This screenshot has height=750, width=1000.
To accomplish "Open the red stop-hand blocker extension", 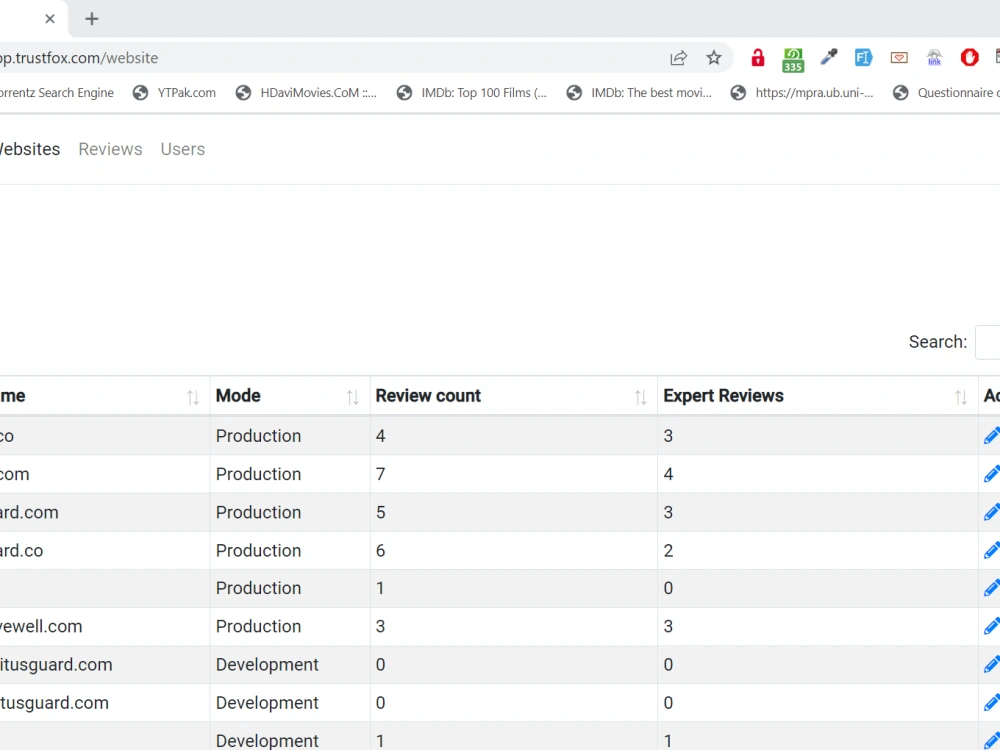I will pos(969,57).
